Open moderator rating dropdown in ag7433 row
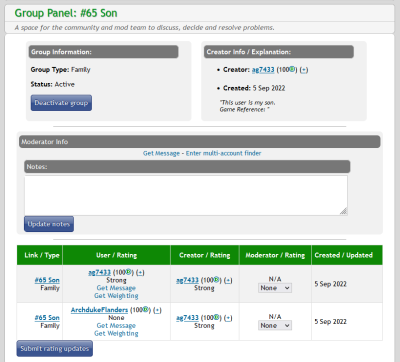400x362 pixels. [x=275, y=288]
